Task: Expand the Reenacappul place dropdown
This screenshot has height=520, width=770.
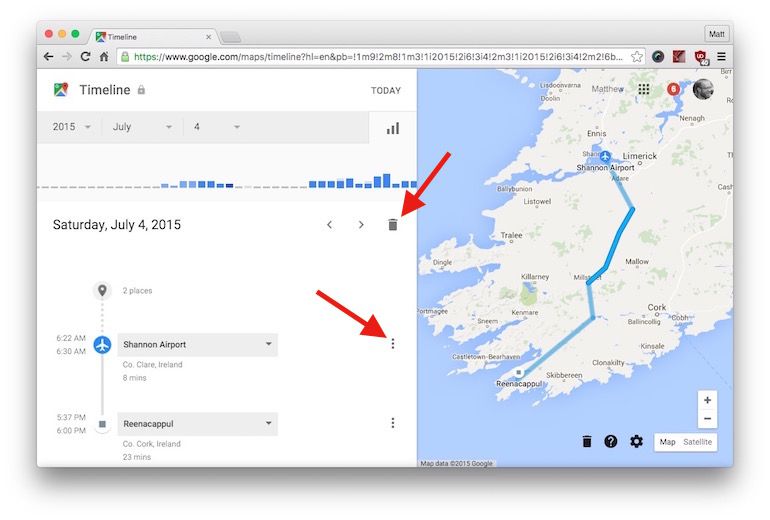Action: pos(197,424)
